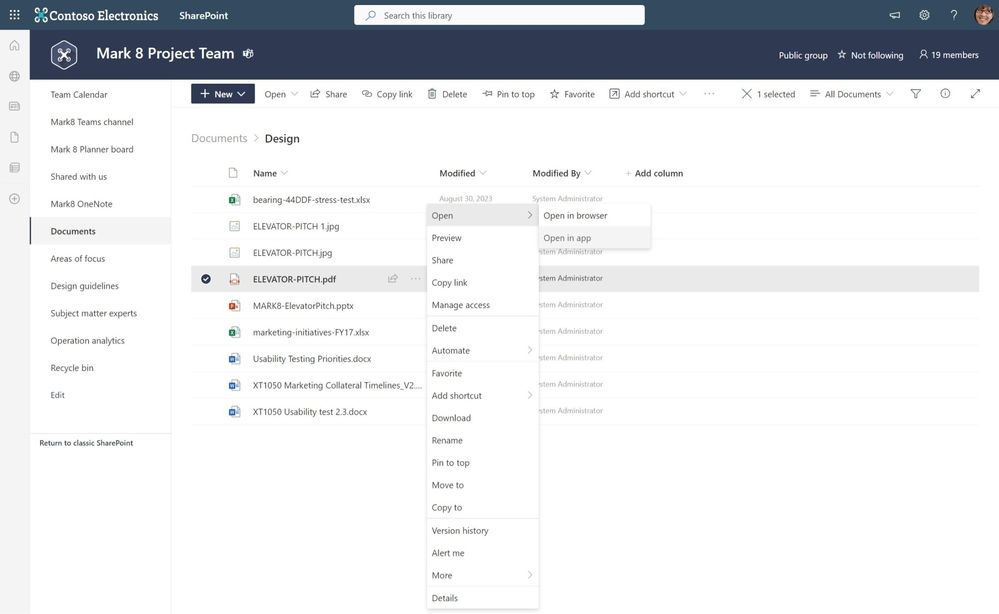999x614 pixels.
Task: Click the file type column header icon
Action: coord(233,173)
